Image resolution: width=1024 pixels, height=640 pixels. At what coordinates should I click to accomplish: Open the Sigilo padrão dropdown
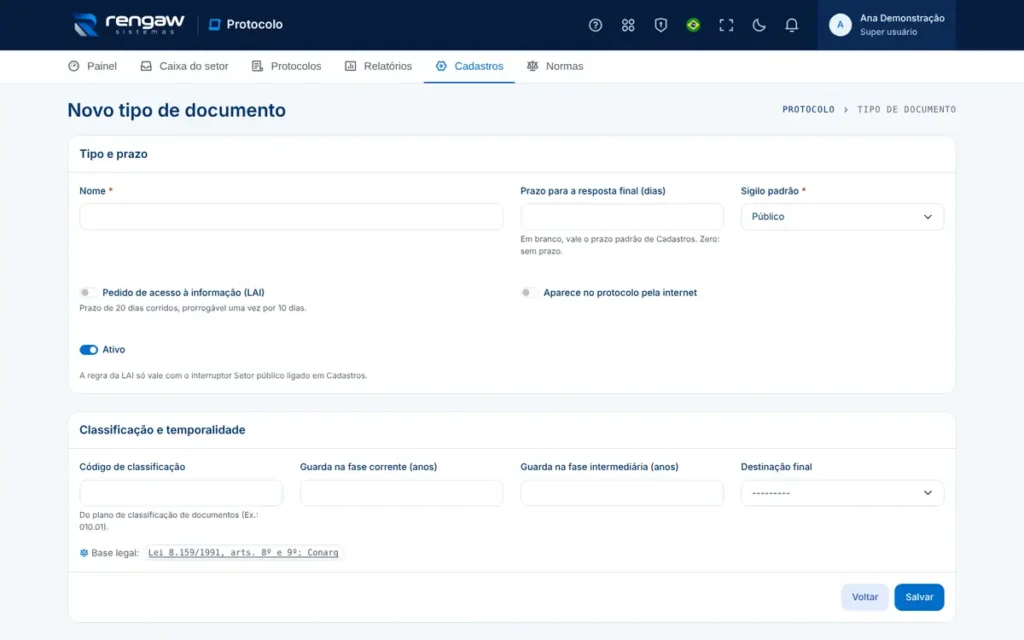click(x=842, y=217)
